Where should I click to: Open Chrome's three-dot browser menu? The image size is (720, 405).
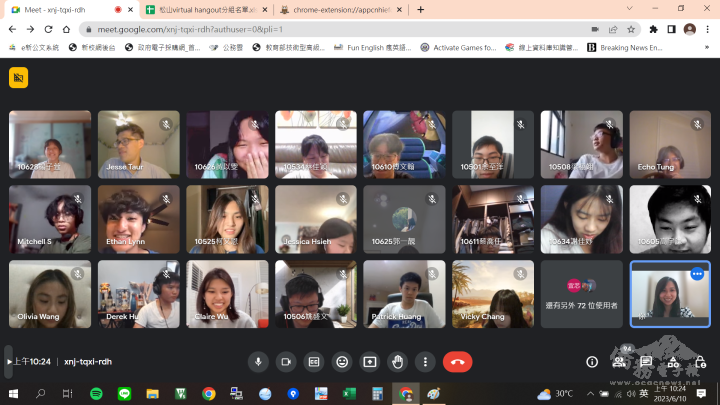click(x=708, y=29)
